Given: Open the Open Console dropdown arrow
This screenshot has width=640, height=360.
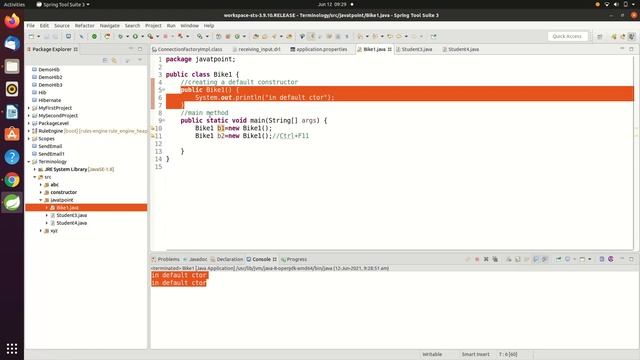Looking at the screenshot, I should (589, 259).
